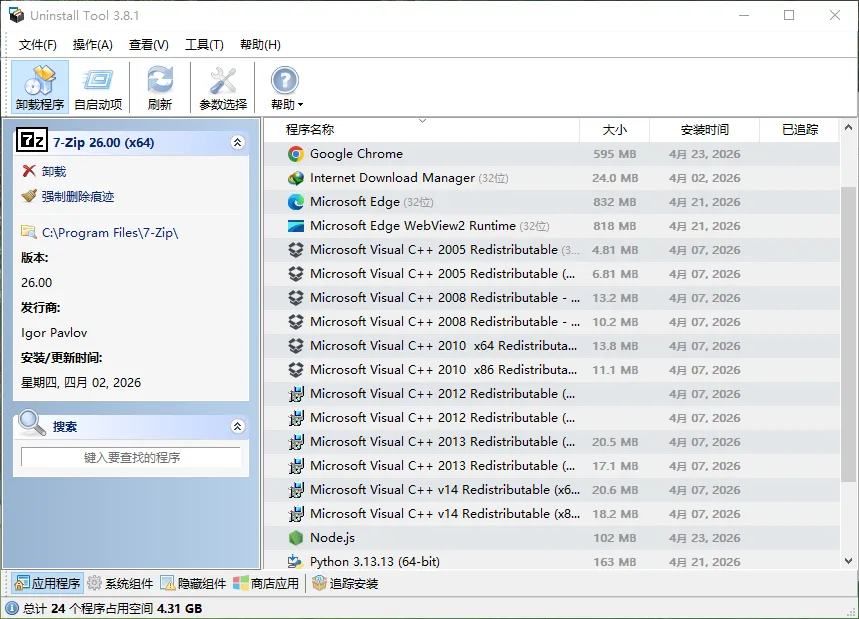Image resolution: width=859 pixels, height=619 pixels.
Task: Click the icon of Visual C++ 2005 6.81 MB
Action: [x=296, y=274]
